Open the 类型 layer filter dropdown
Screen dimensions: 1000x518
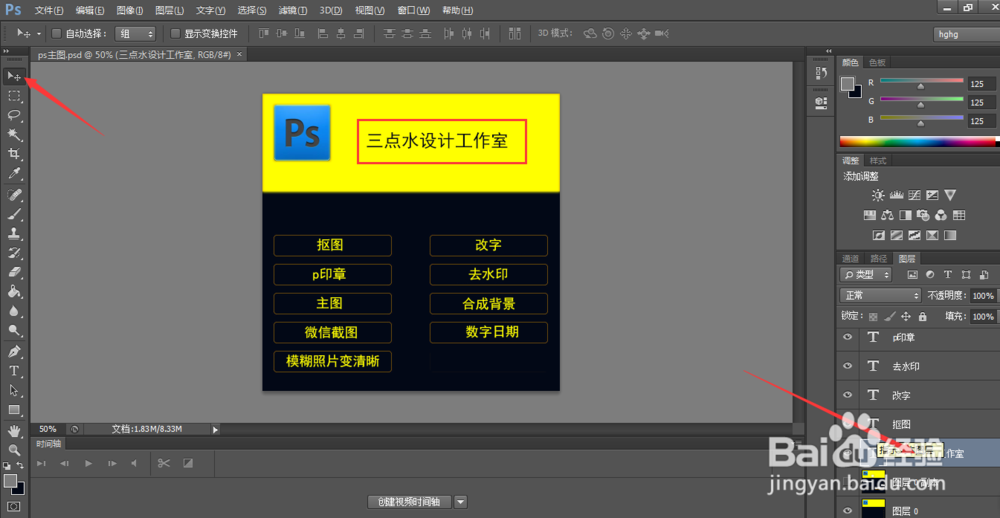click(865, 275)
